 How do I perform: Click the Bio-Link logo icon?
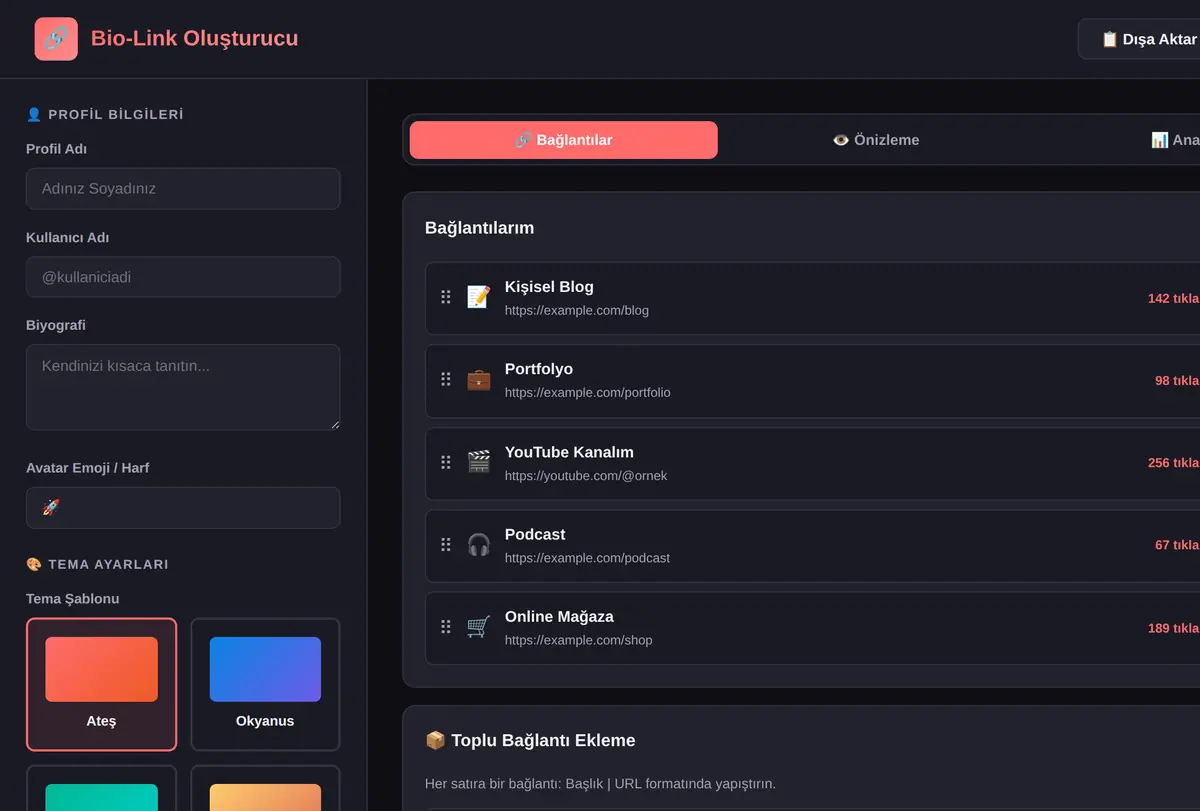coord(56,39)
